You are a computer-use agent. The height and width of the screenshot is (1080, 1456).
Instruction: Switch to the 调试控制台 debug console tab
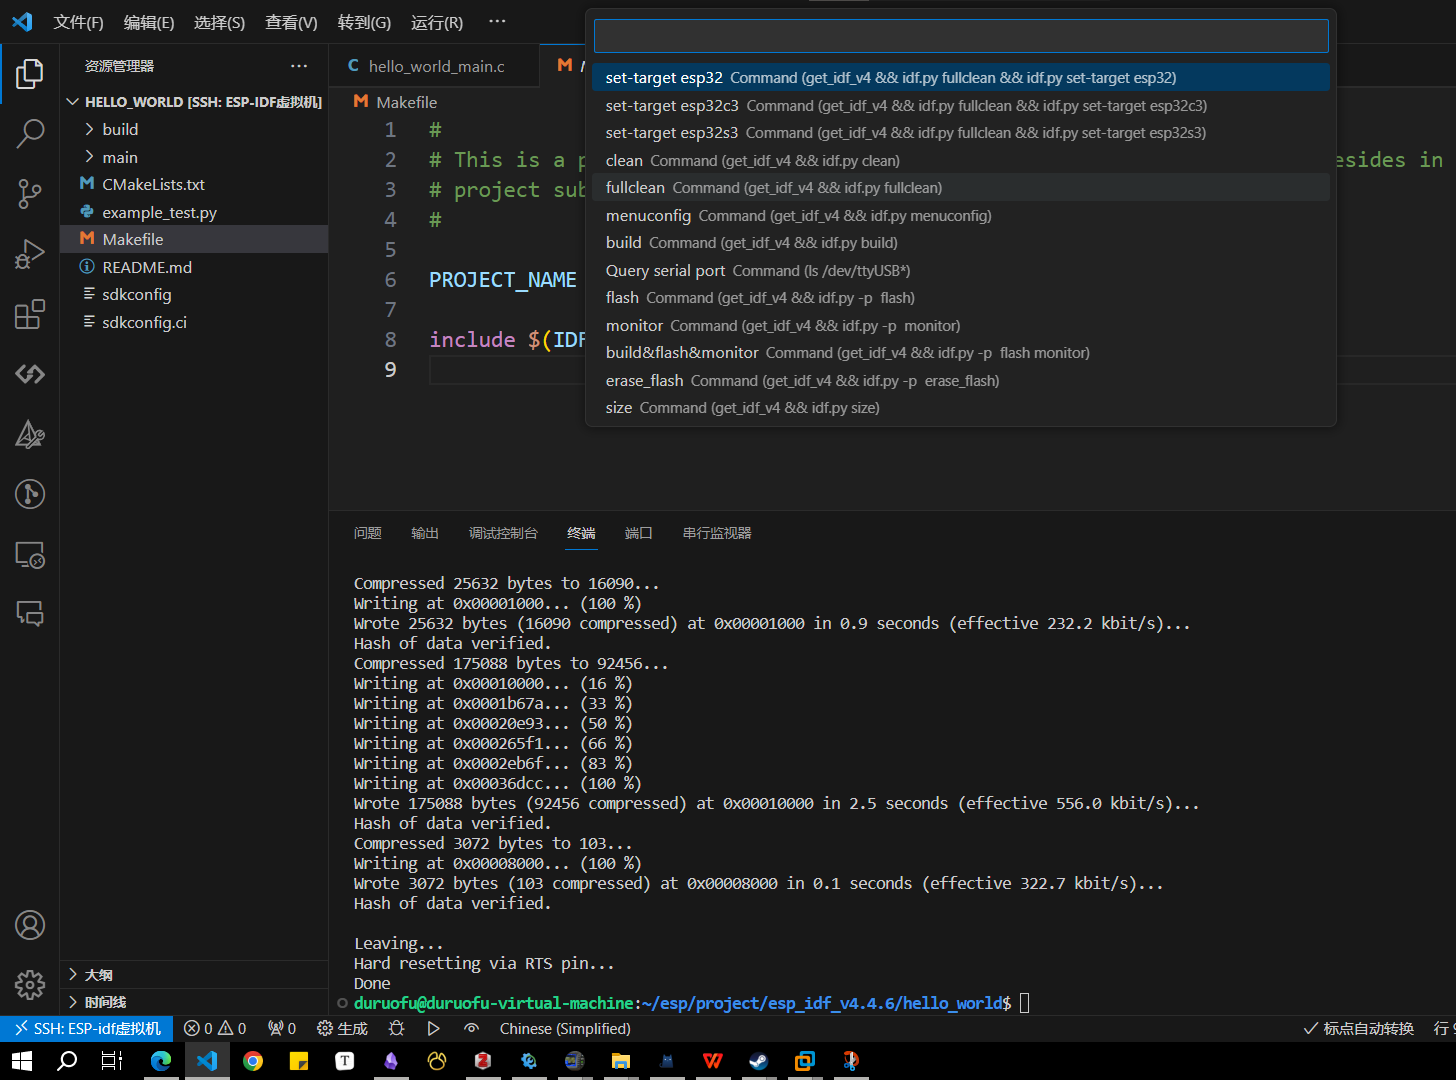(x=503, y=533)
